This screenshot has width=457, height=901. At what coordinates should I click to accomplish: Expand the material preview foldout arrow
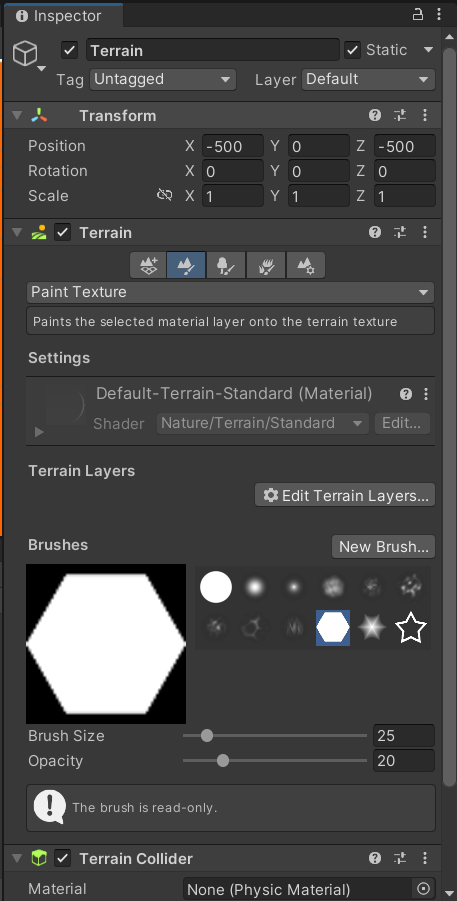click(x=39, y=431)
